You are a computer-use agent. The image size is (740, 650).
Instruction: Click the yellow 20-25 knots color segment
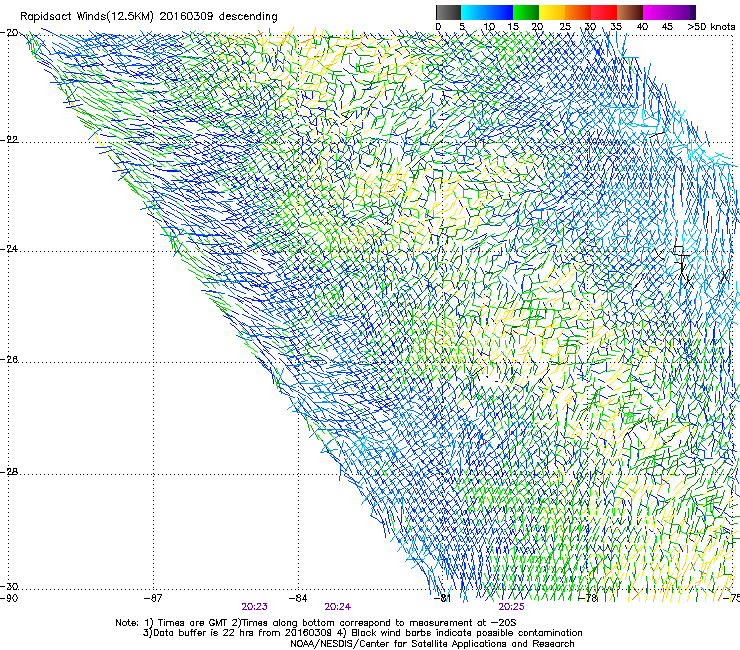[x=552, y=12]
